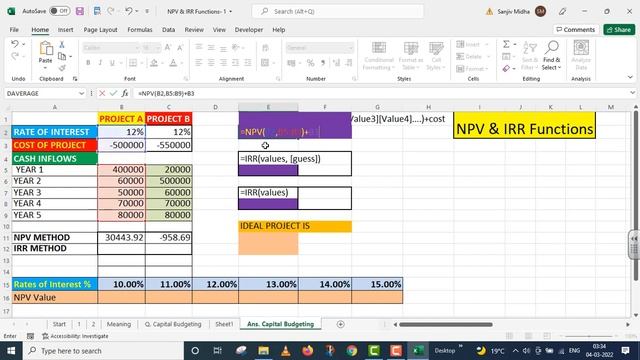Click the Save icon in title bar
Image resolution: width=640 pixels, height=360 pixels.
(80, 11)
